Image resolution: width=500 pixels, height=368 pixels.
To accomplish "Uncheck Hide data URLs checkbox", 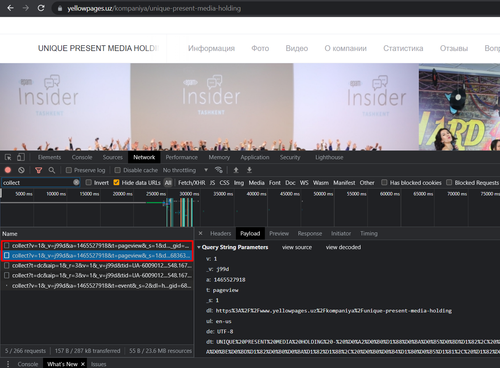I will (x=116, y=182).
